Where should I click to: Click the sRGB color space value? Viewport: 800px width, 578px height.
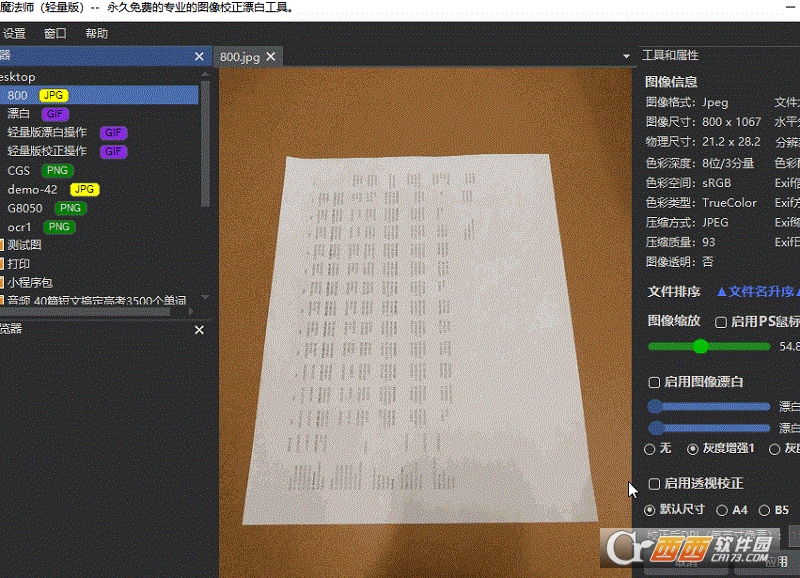716,183
